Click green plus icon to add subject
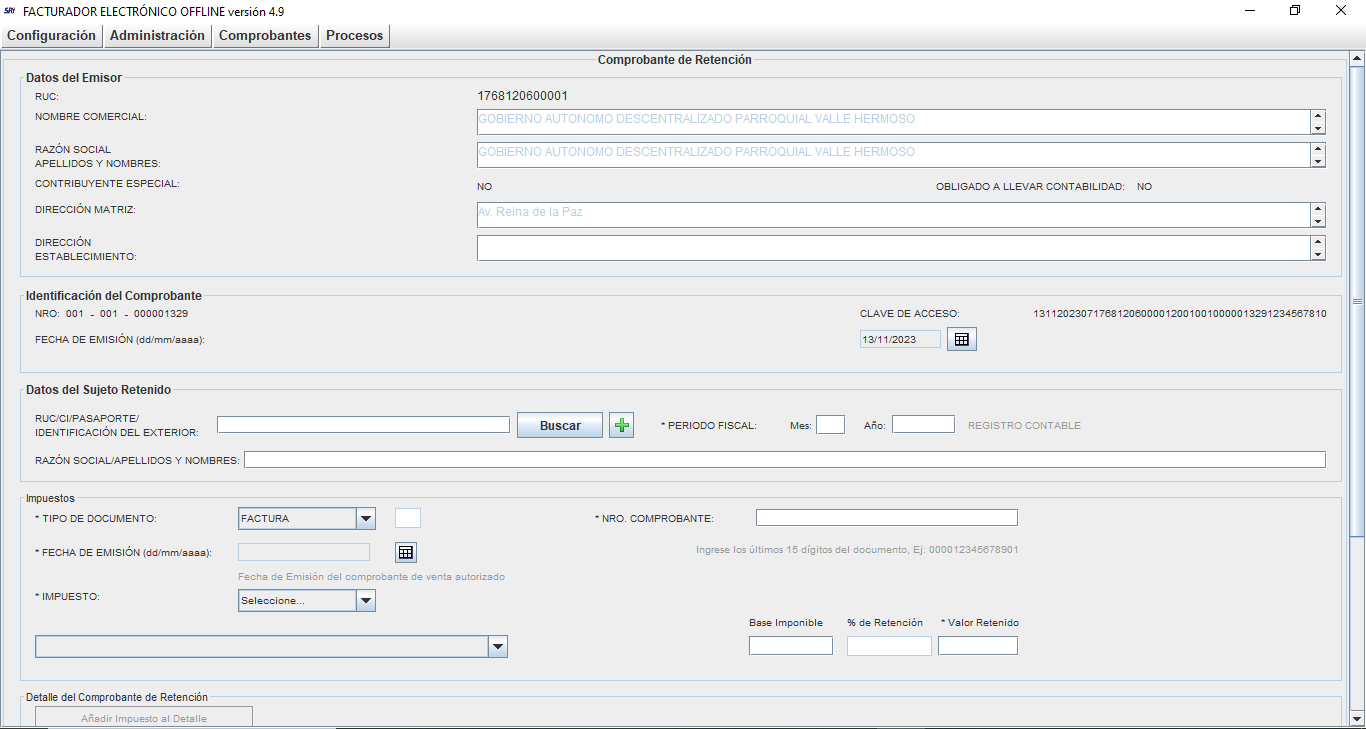The height and width of the screenshot is (729, 1366). pos(621,426)
